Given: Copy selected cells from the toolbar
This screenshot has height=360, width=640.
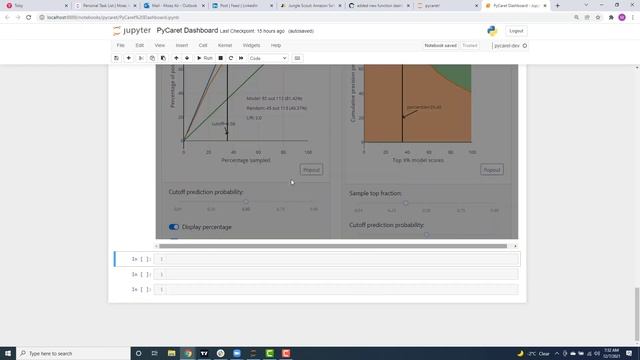Looking at the screenshot, I should click(x=152, y=58).
